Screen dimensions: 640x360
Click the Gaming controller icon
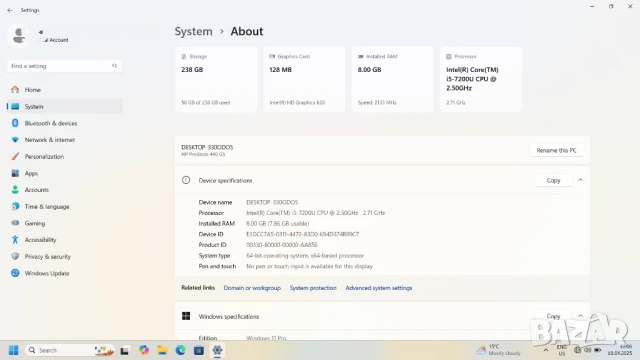[x=15, y=223]
